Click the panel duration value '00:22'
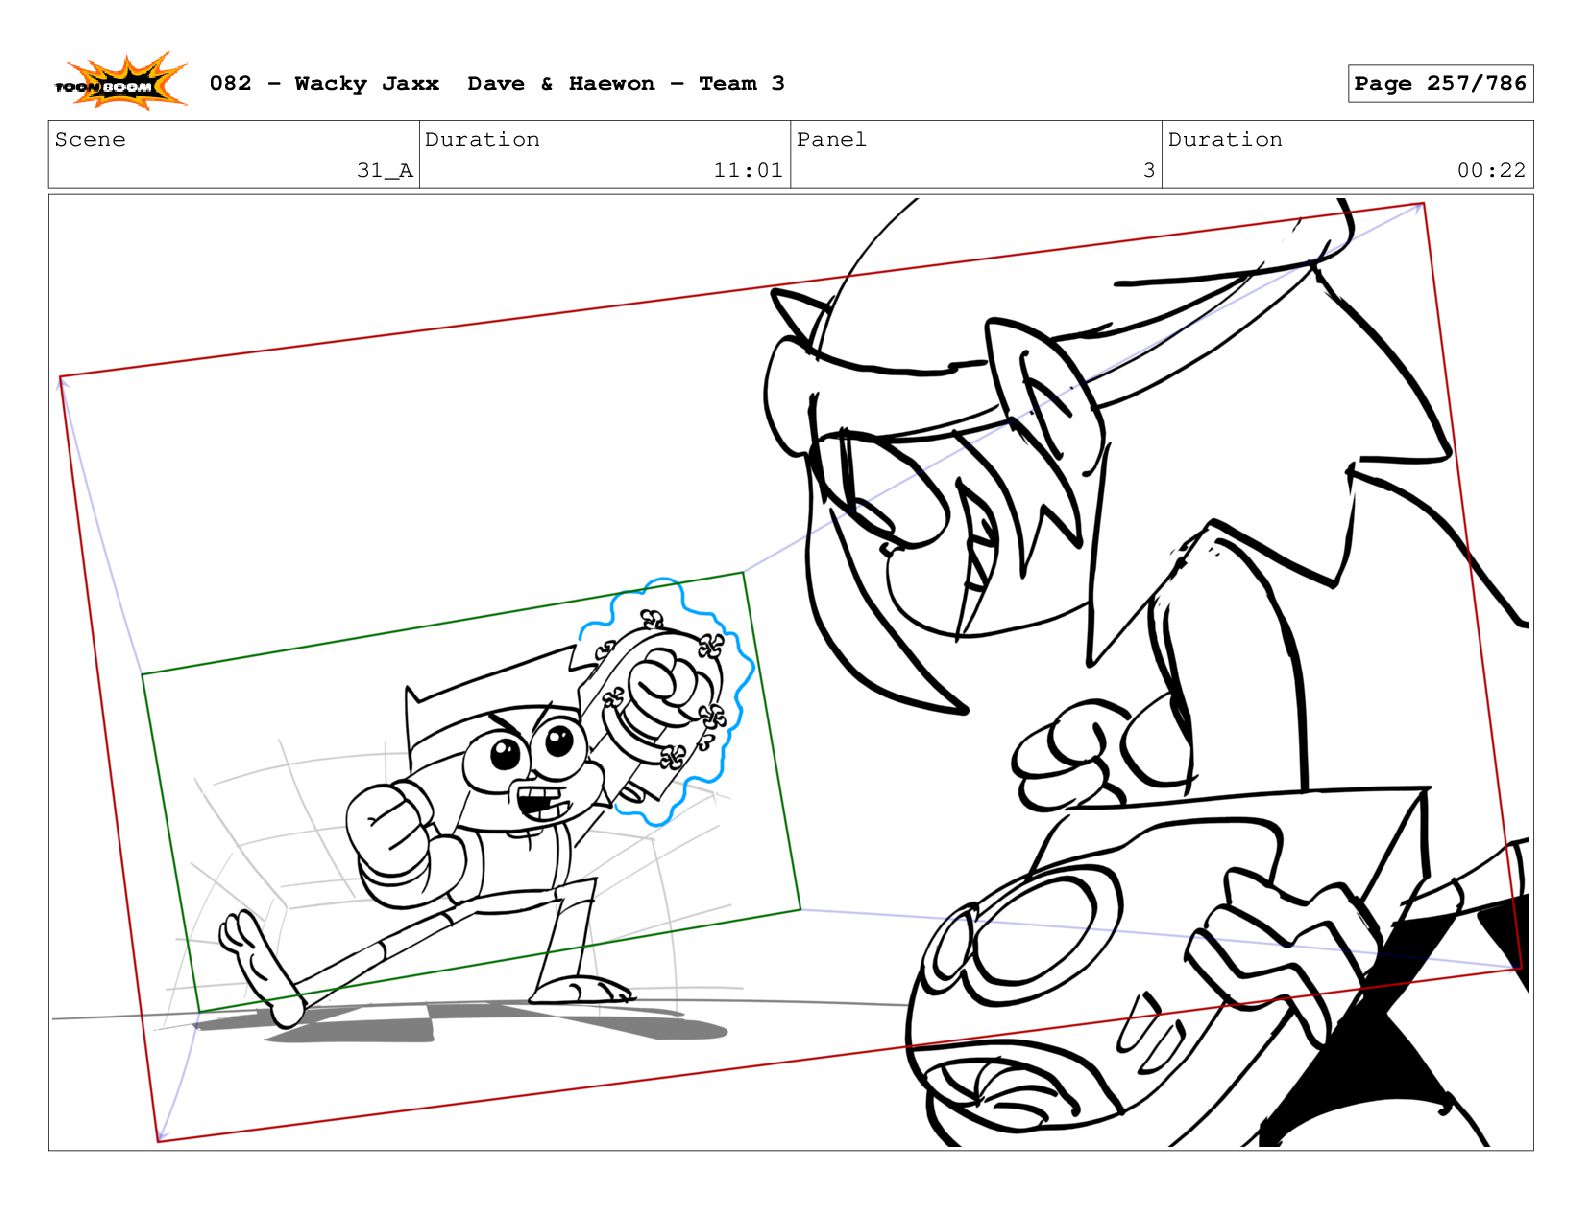Screen dimensions: 1582x1225 tap(1491, 171)
